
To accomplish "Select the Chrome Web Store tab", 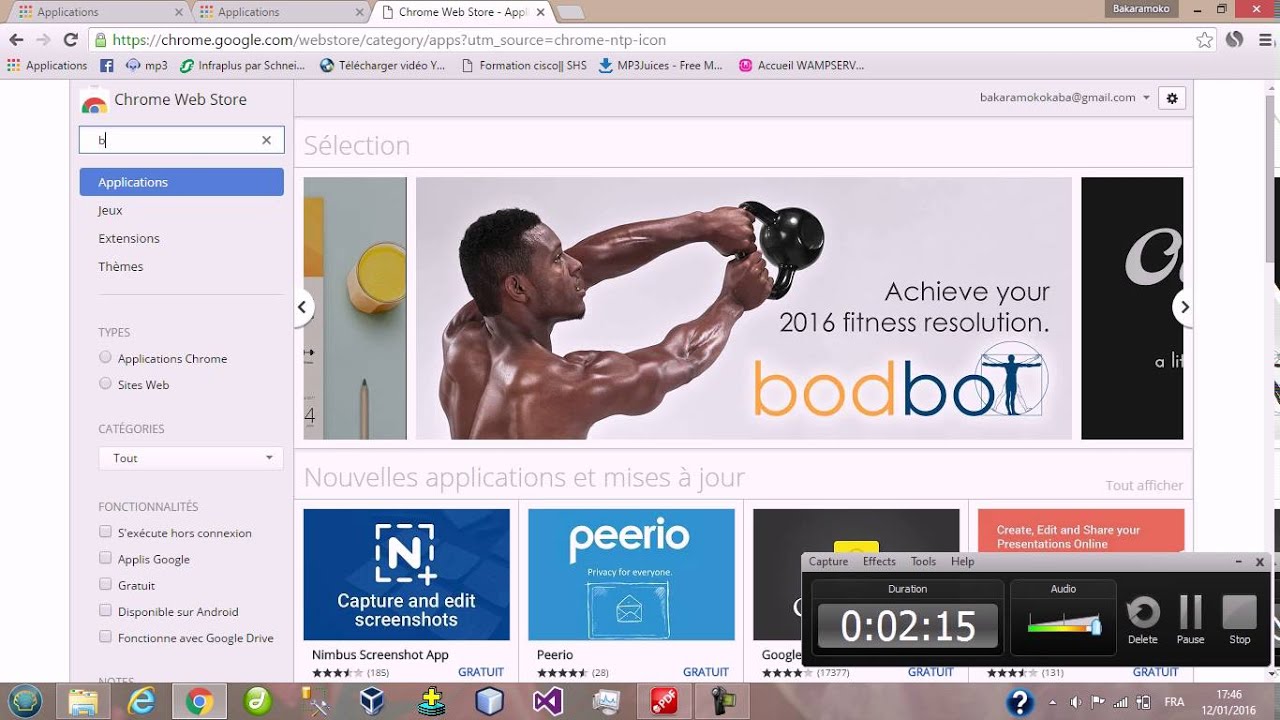I will (x=461, y=12).
